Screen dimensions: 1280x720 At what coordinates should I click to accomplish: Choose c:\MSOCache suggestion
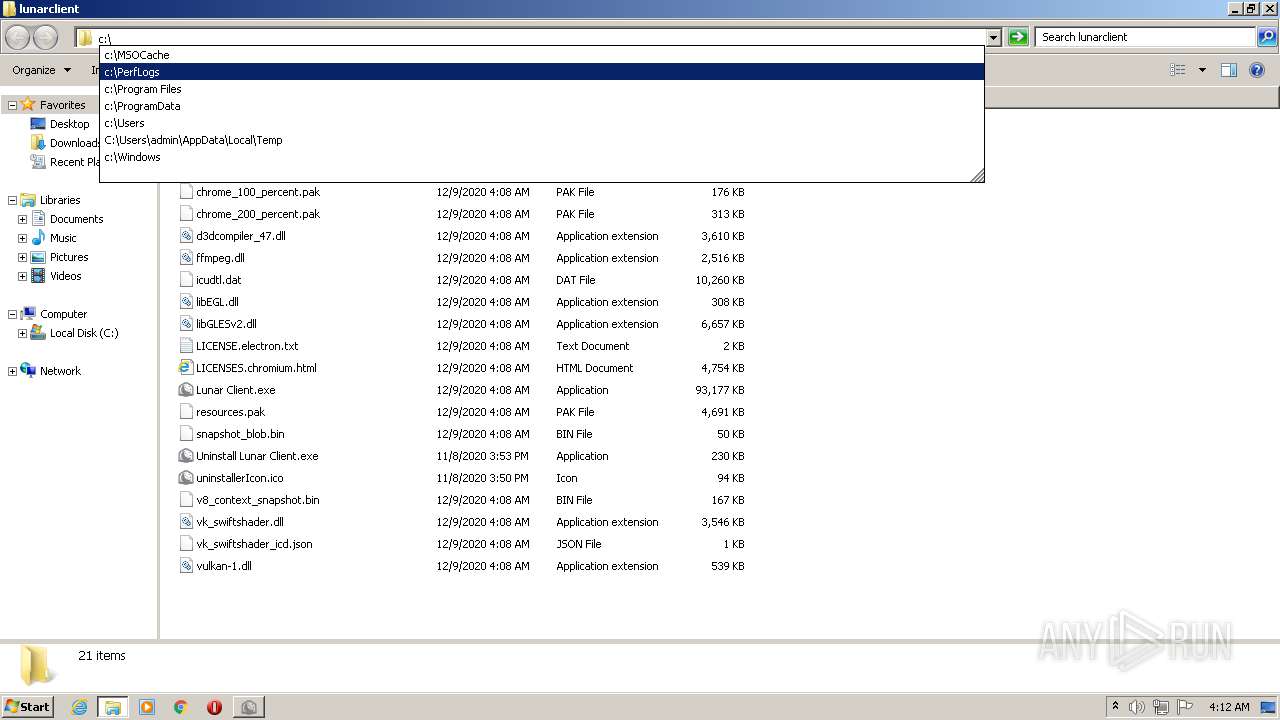(541, 55)
